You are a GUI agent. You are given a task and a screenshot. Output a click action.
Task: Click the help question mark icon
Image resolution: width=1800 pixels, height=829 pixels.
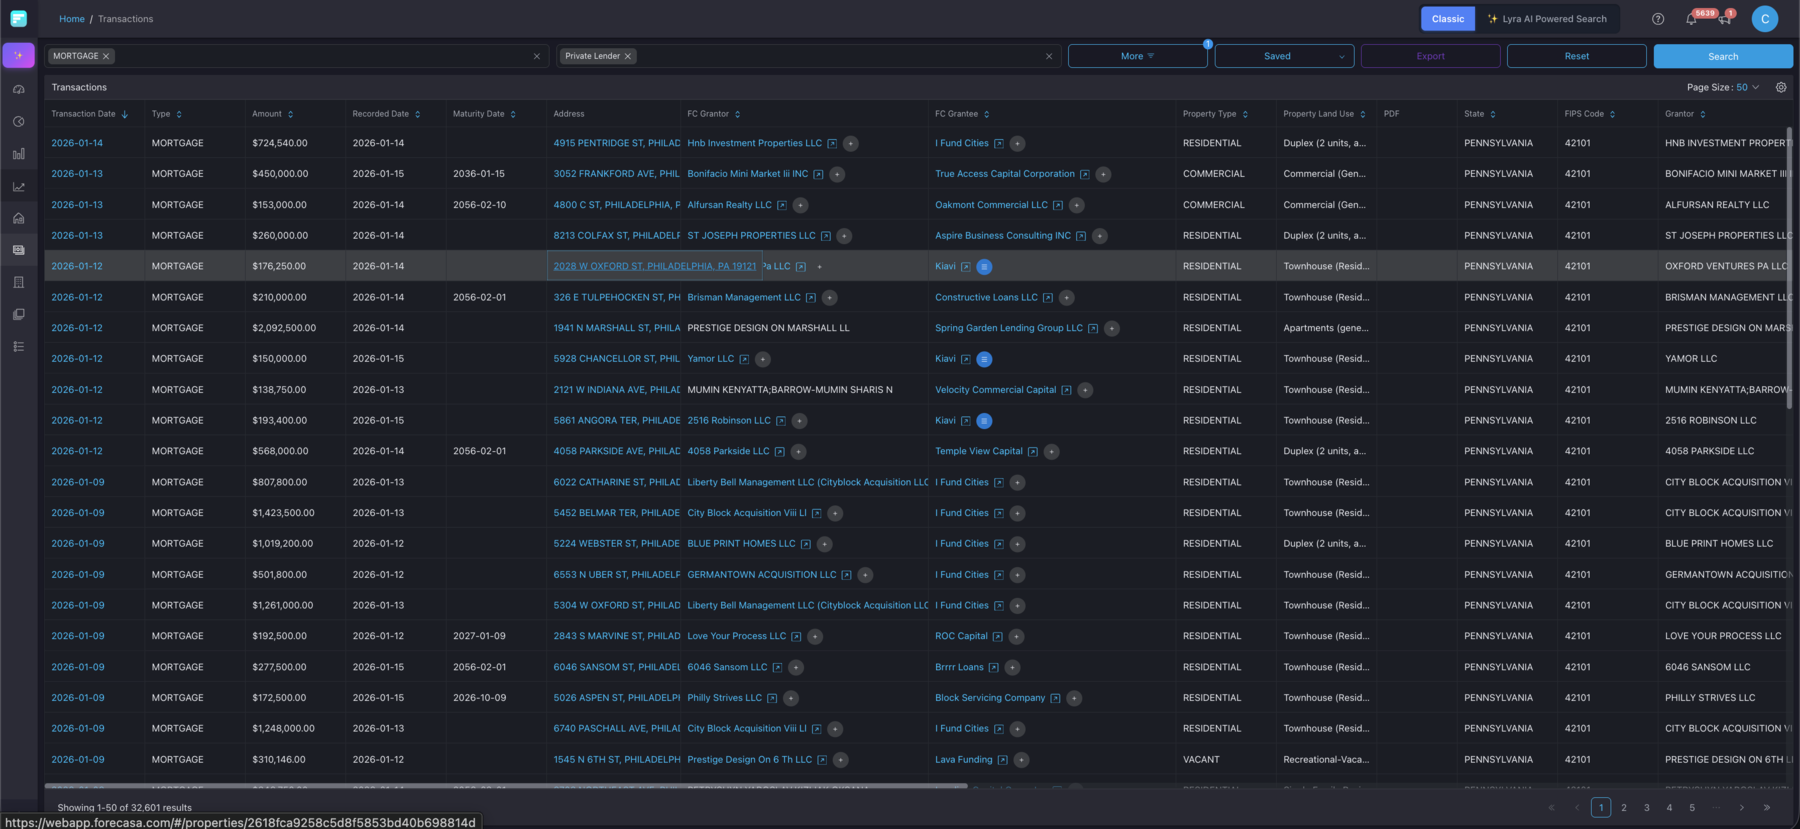tap(1658, 19)
